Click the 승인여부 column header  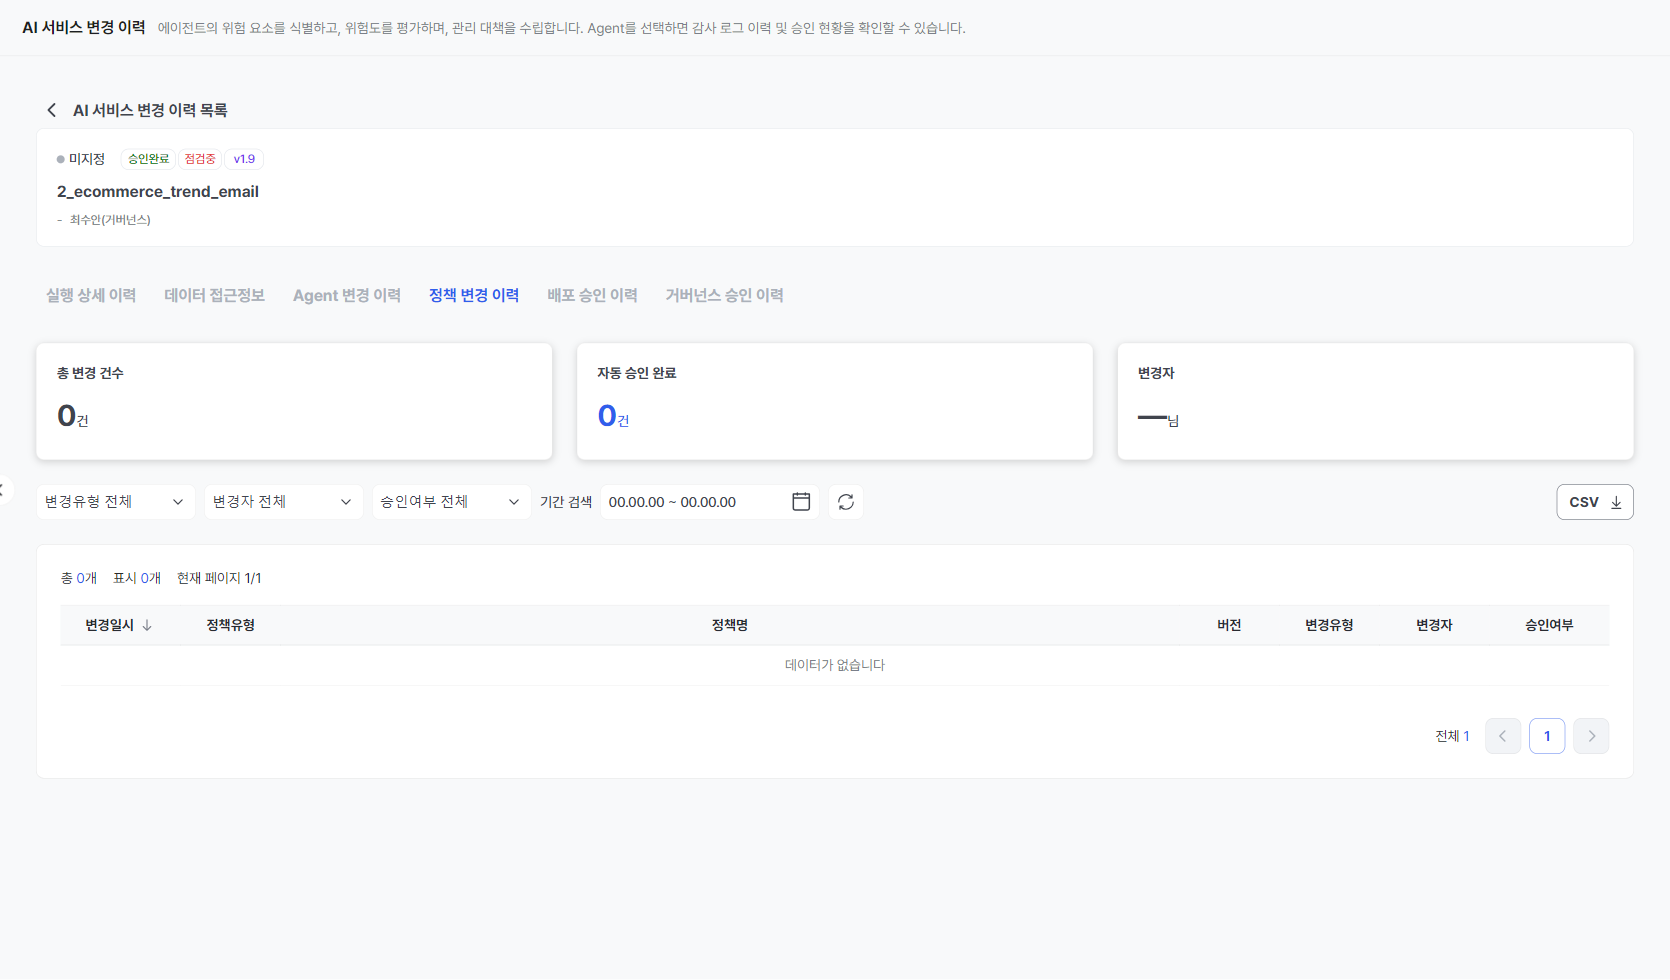pyautogui.click(x=1549, y=625)
